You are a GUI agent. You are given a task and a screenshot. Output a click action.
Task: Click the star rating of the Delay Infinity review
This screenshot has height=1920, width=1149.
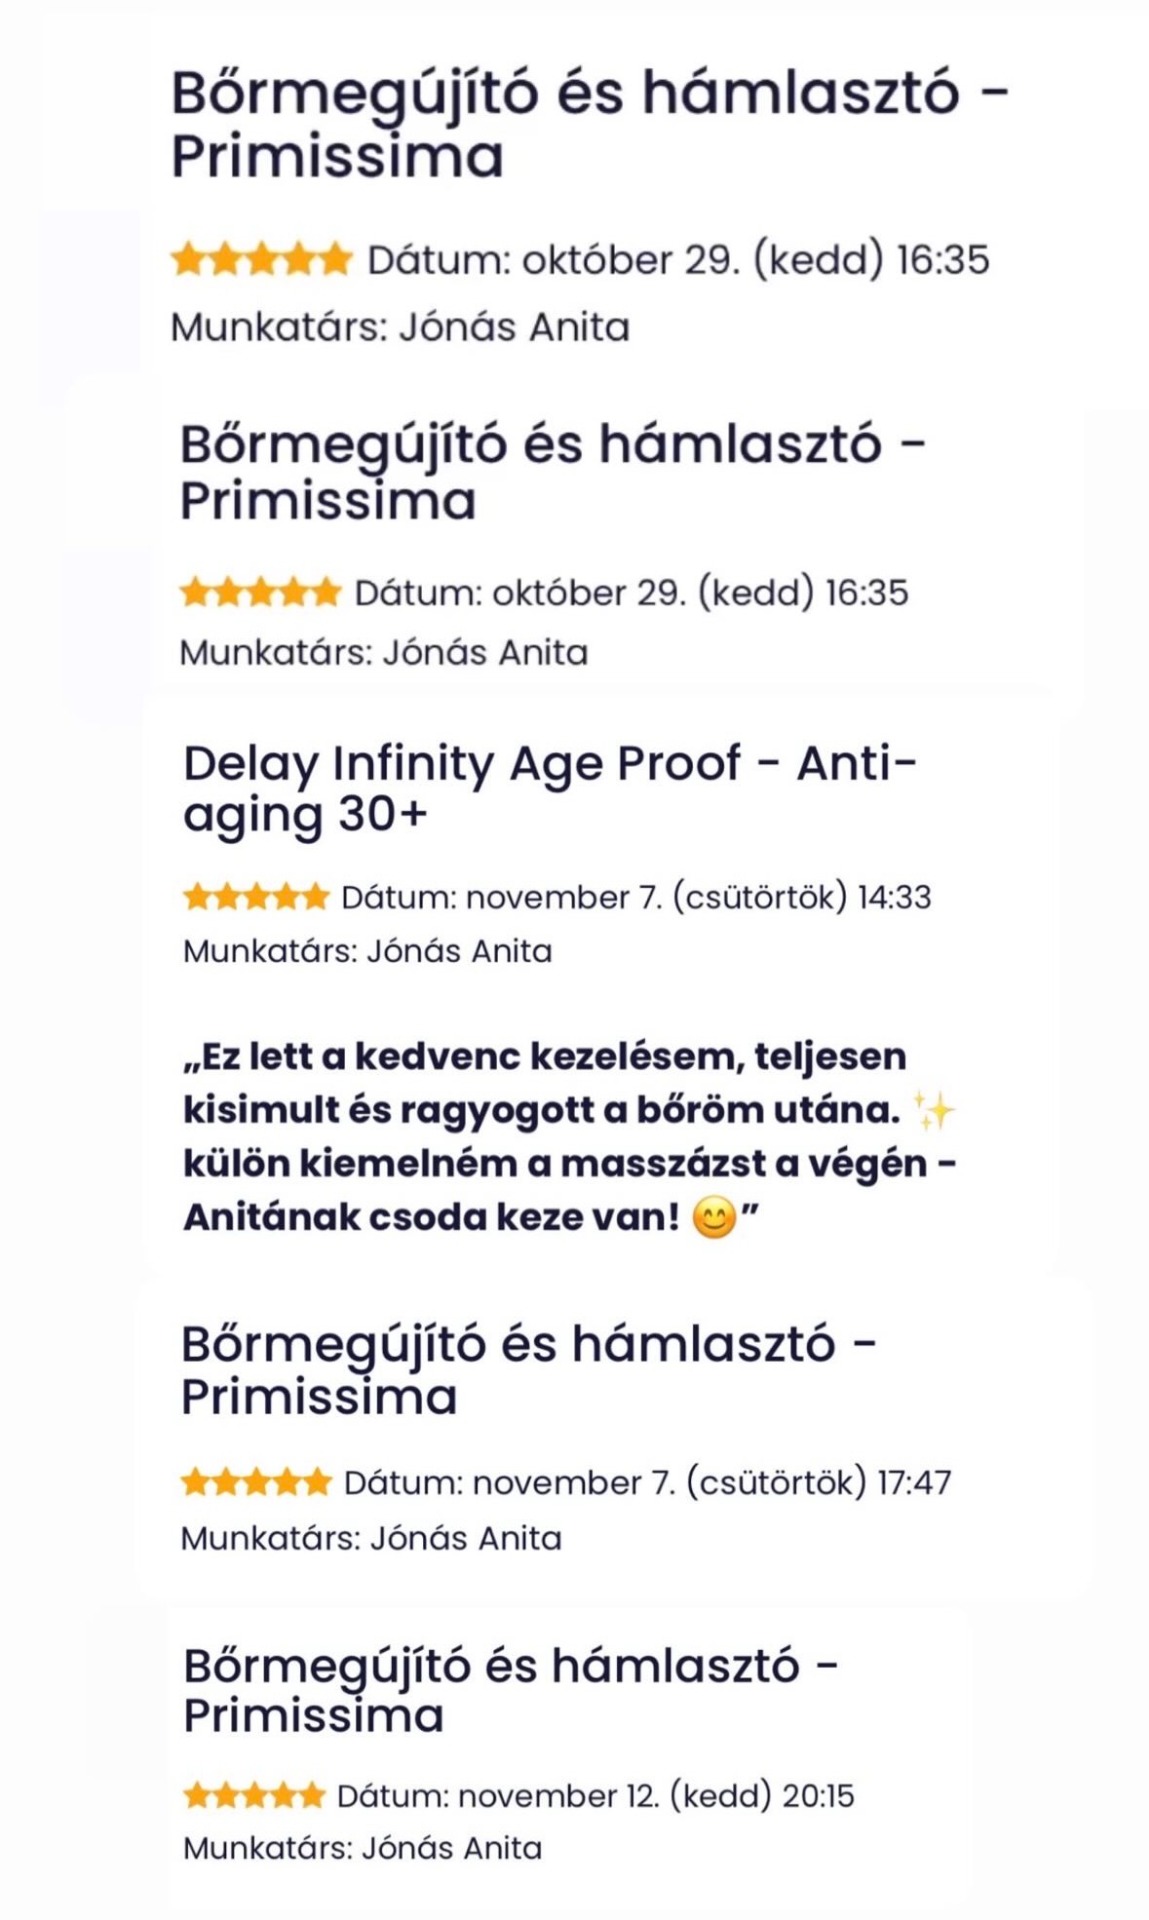coord(256,897)
